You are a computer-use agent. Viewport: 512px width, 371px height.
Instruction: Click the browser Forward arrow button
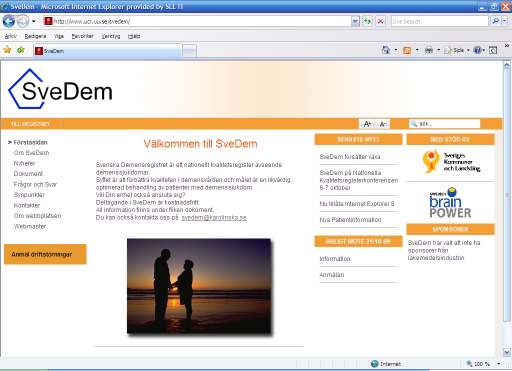[23, 22]
